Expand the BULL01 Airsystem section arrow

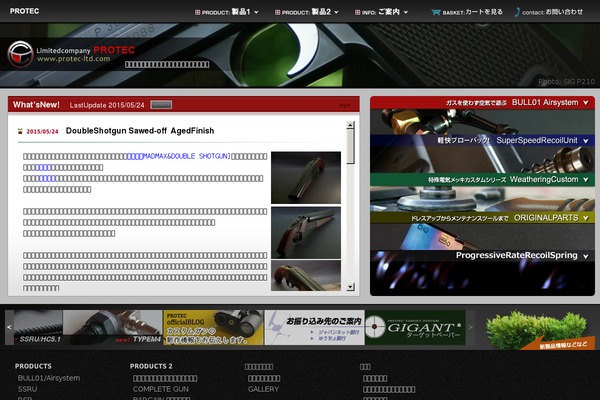(x=586, y=103)
